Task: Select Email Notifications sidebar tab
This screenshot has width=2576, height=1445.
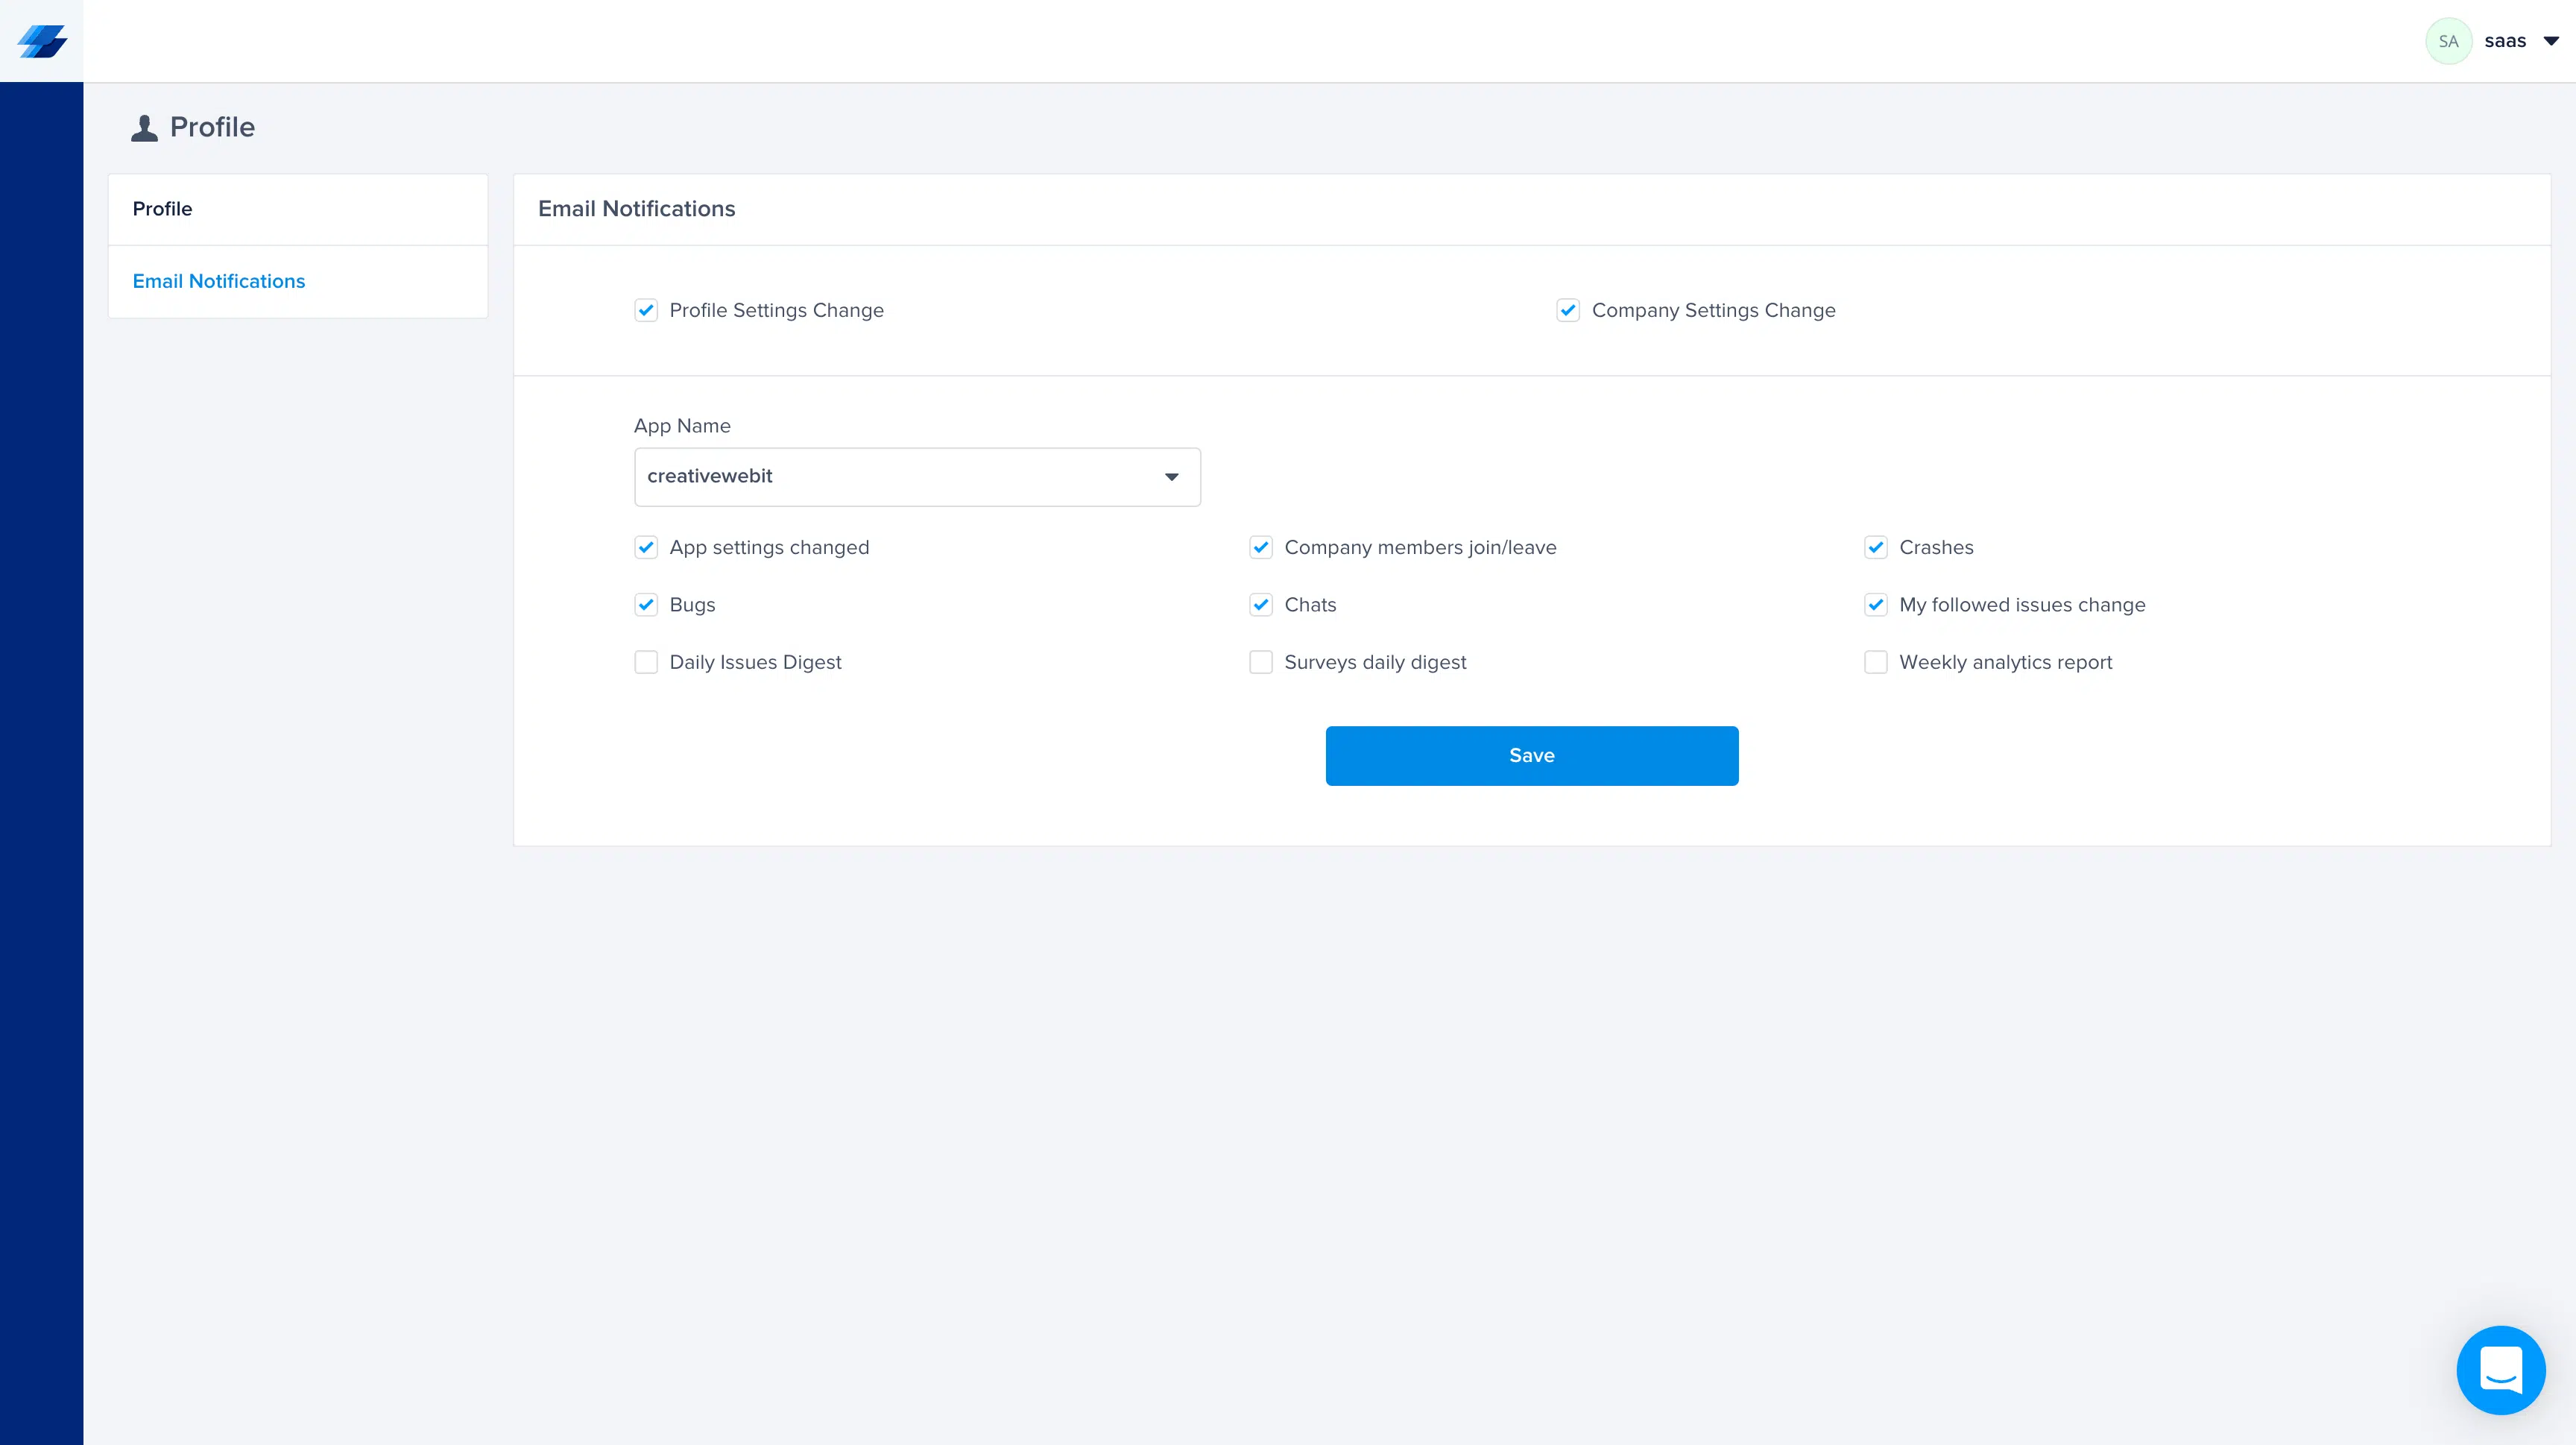Action: 298,281
